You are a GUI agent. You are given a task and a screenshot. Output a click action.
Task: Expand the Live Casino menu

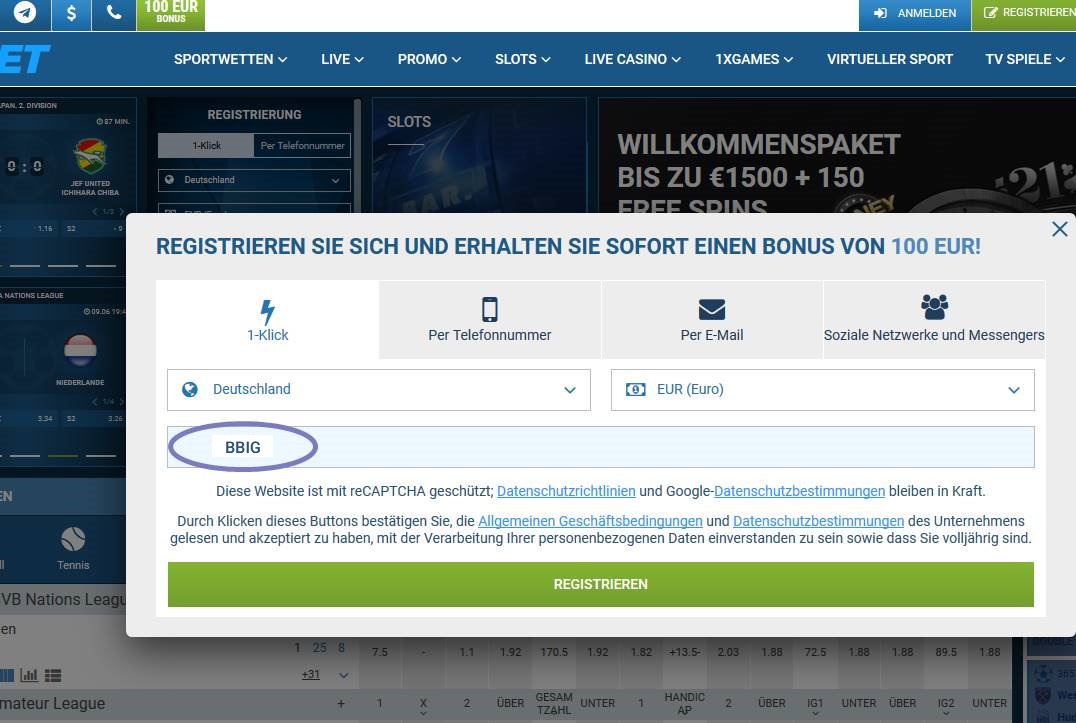point(632,59)
